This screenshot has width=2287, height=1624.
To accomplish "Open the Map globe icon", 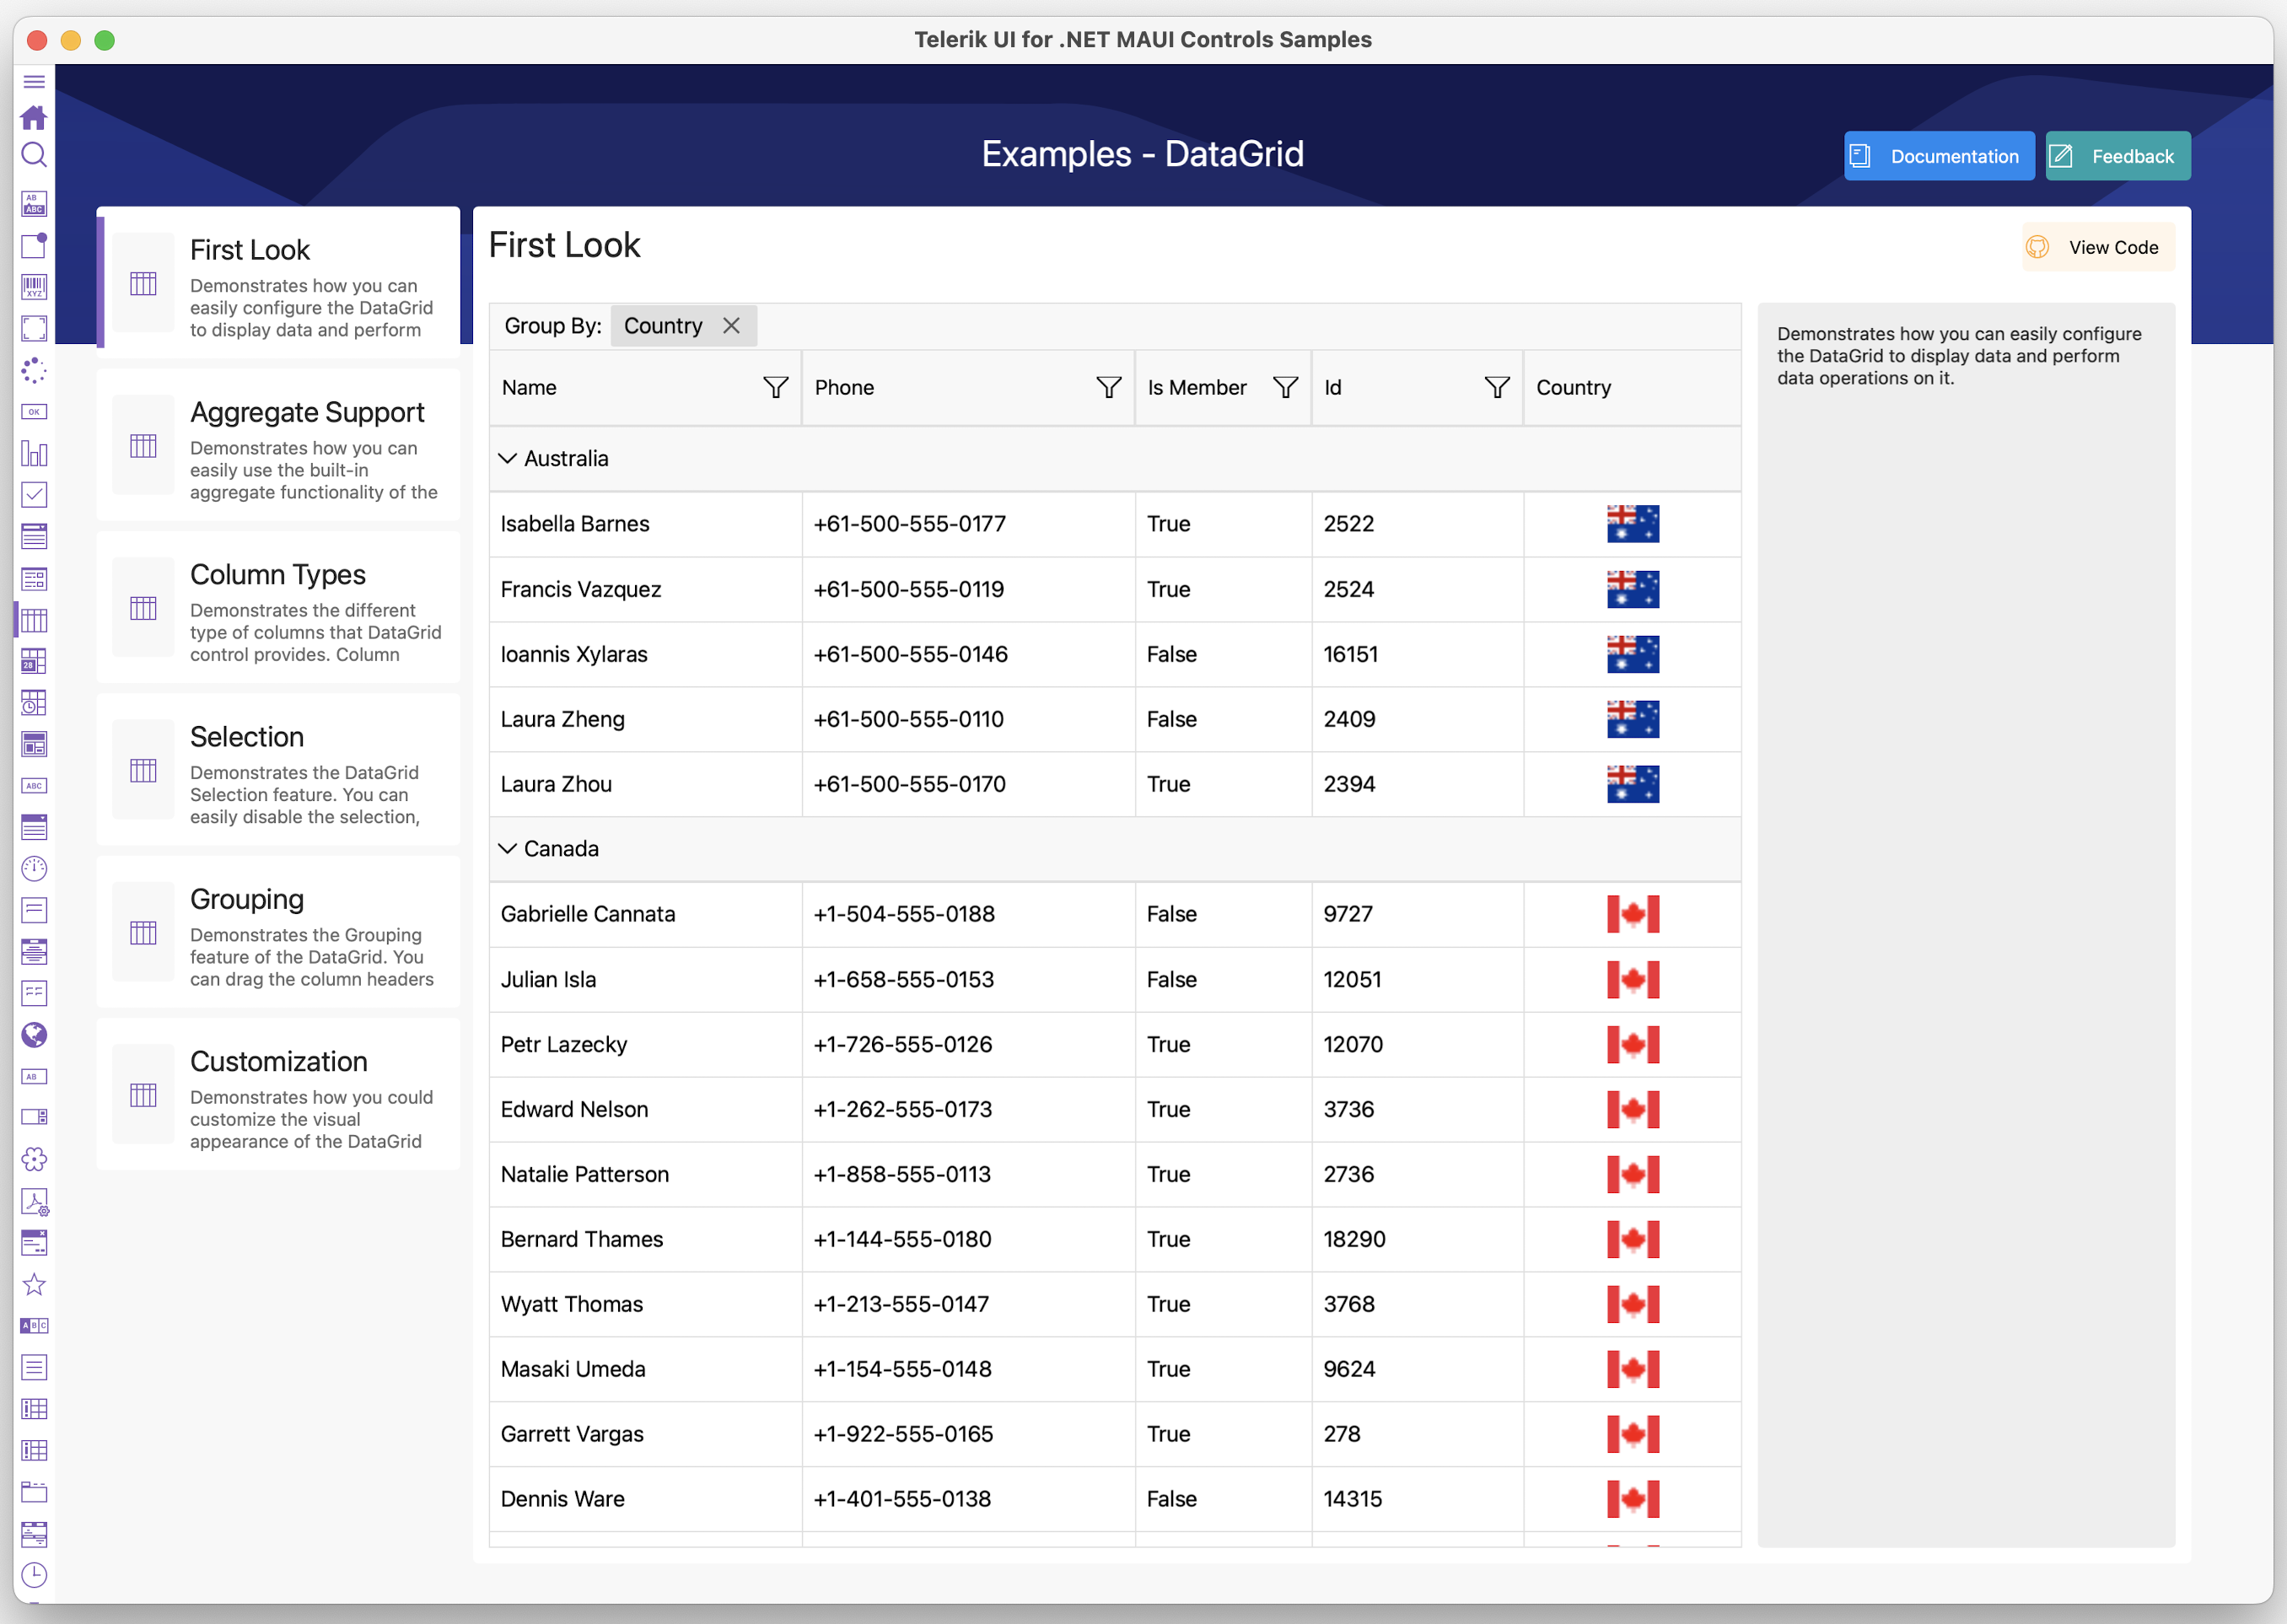I will (x=34, y=1035).
